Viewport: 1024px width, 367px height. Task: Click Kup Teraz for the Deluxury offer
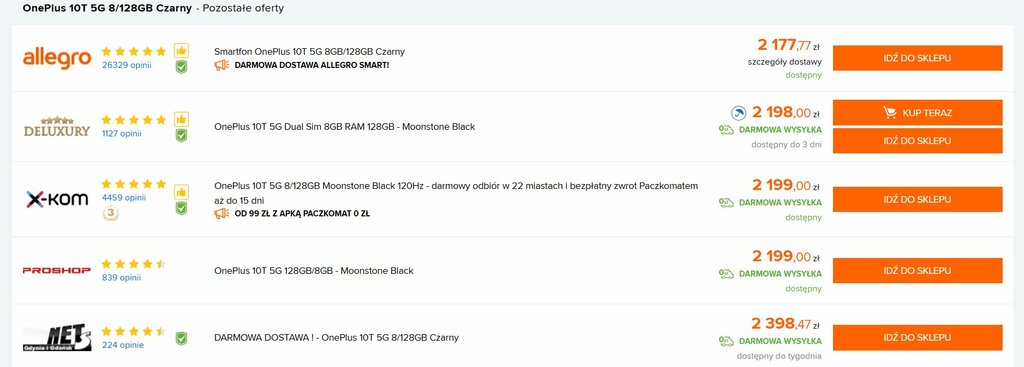917,113
